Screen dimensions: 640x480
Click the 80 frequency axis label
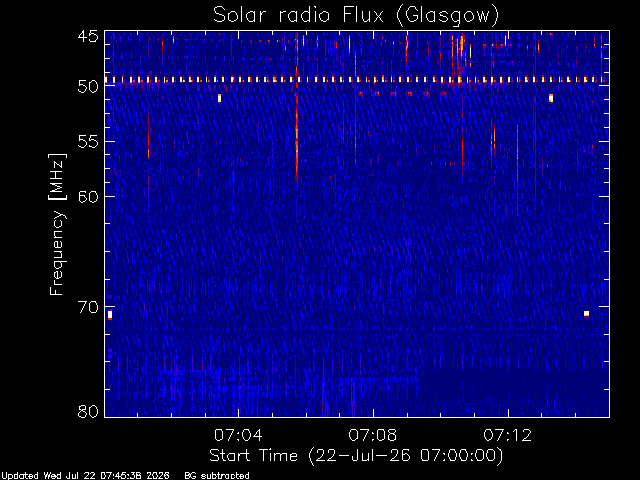88,411
